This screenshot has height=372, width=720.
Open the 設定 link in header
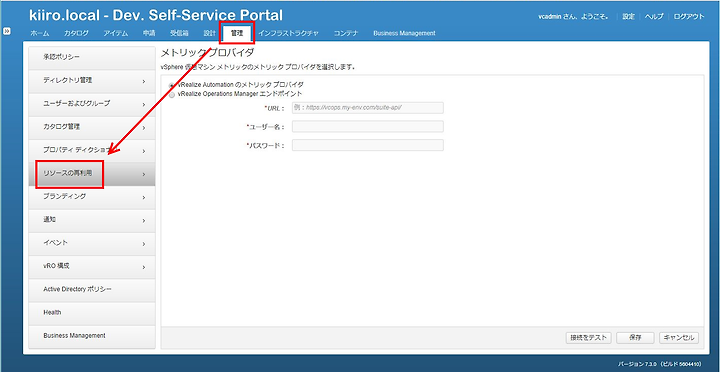tap(628, 17)
